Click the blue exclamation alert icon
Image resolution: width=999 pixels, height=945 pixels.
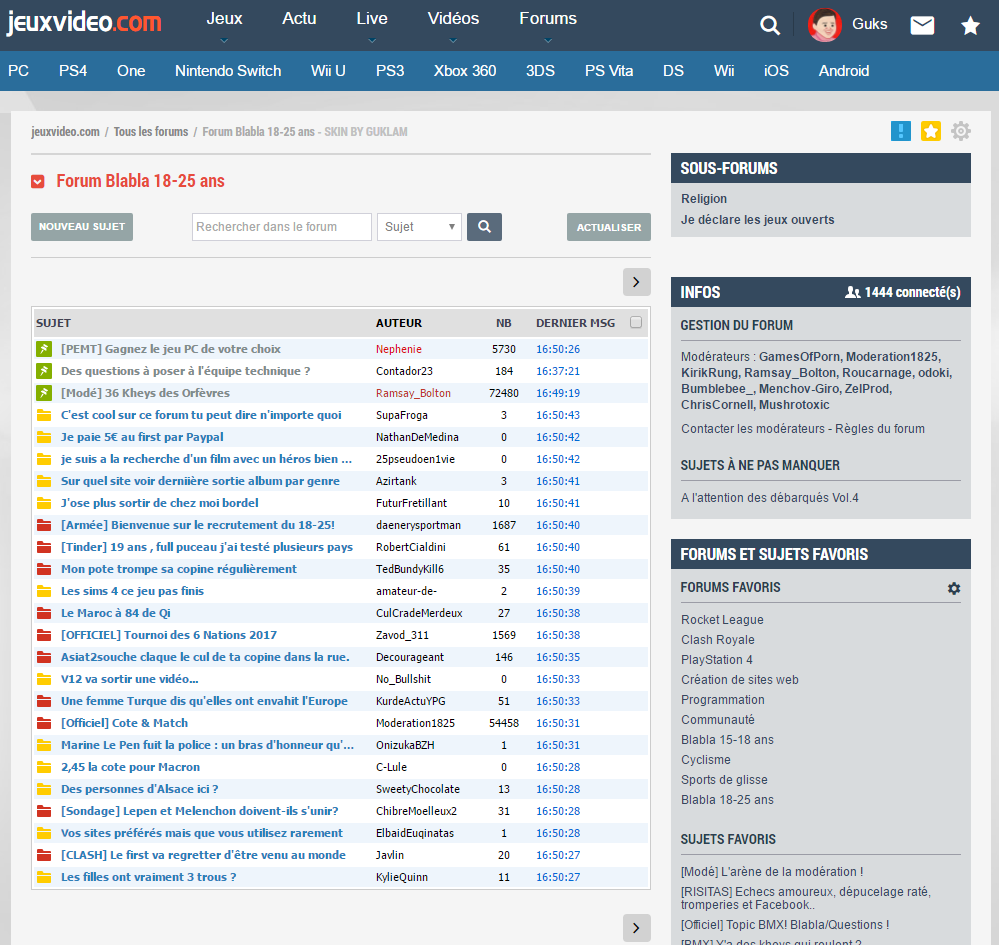coord(900,131)
